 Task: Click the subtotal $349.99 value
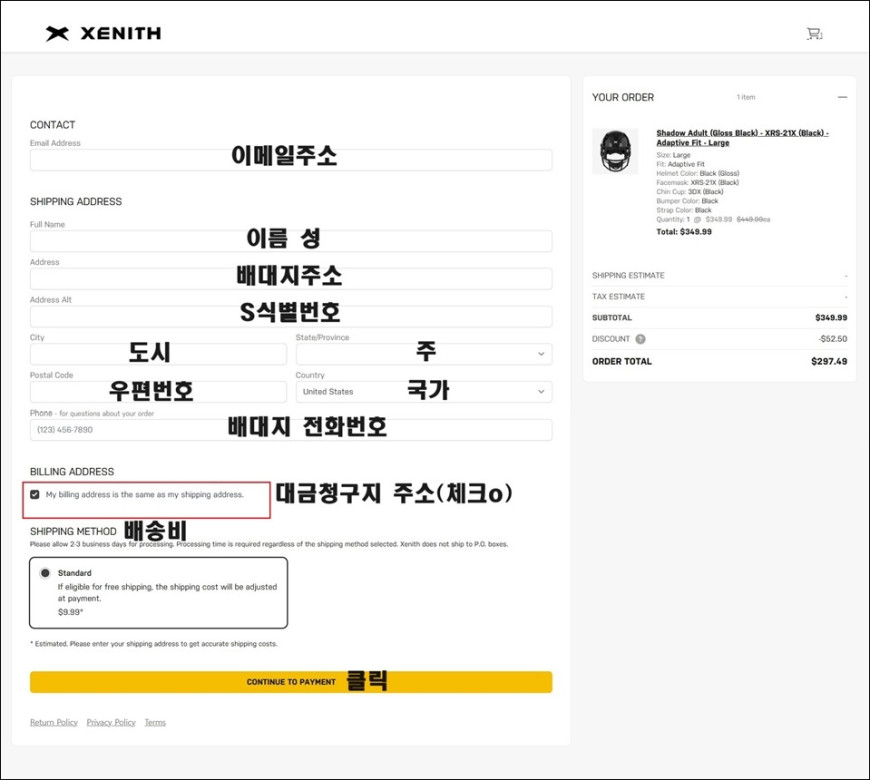point(831,317)
